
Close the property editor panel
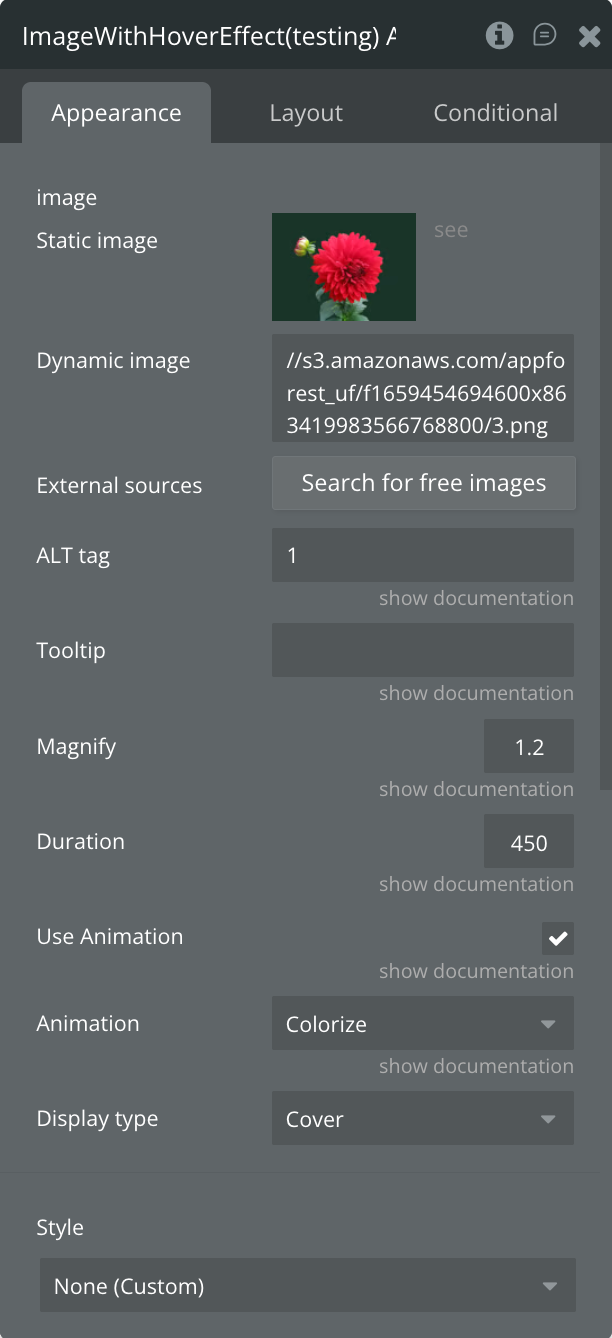click(589, 37)
